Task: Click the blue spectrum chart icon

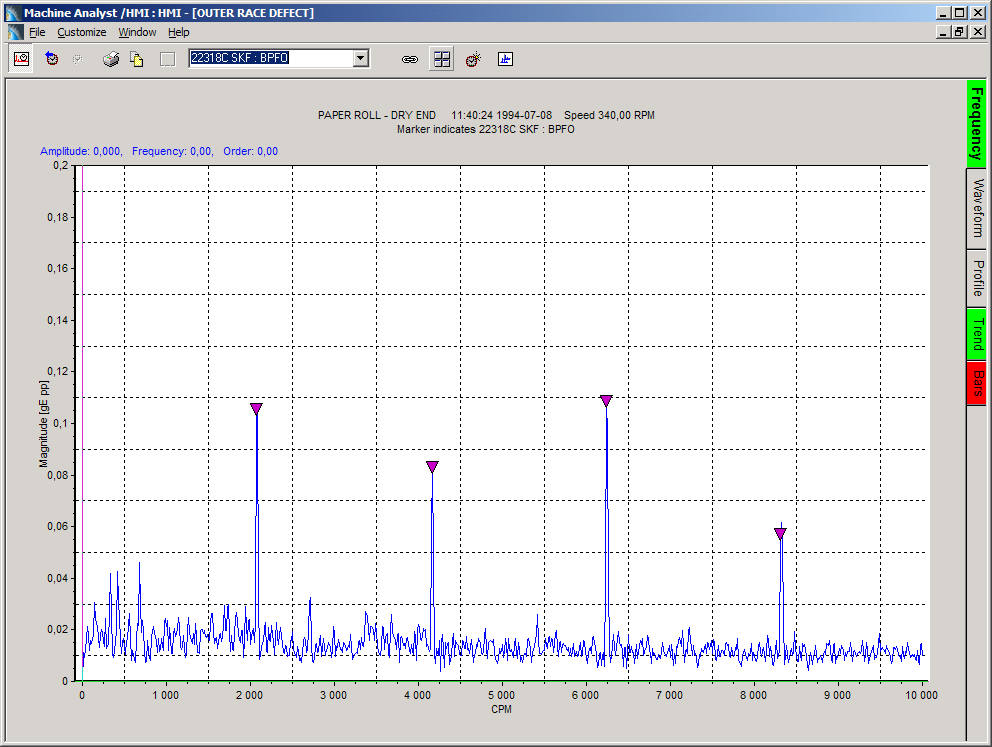Action: (505, 59)
